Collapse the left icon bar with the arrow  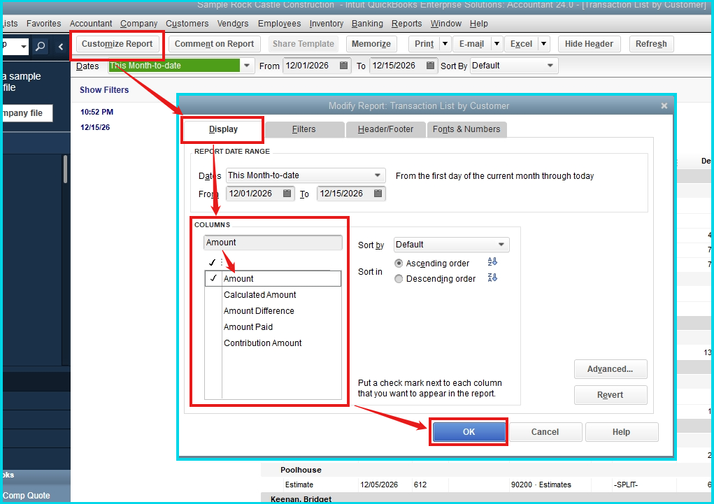[x=61, y=46]
